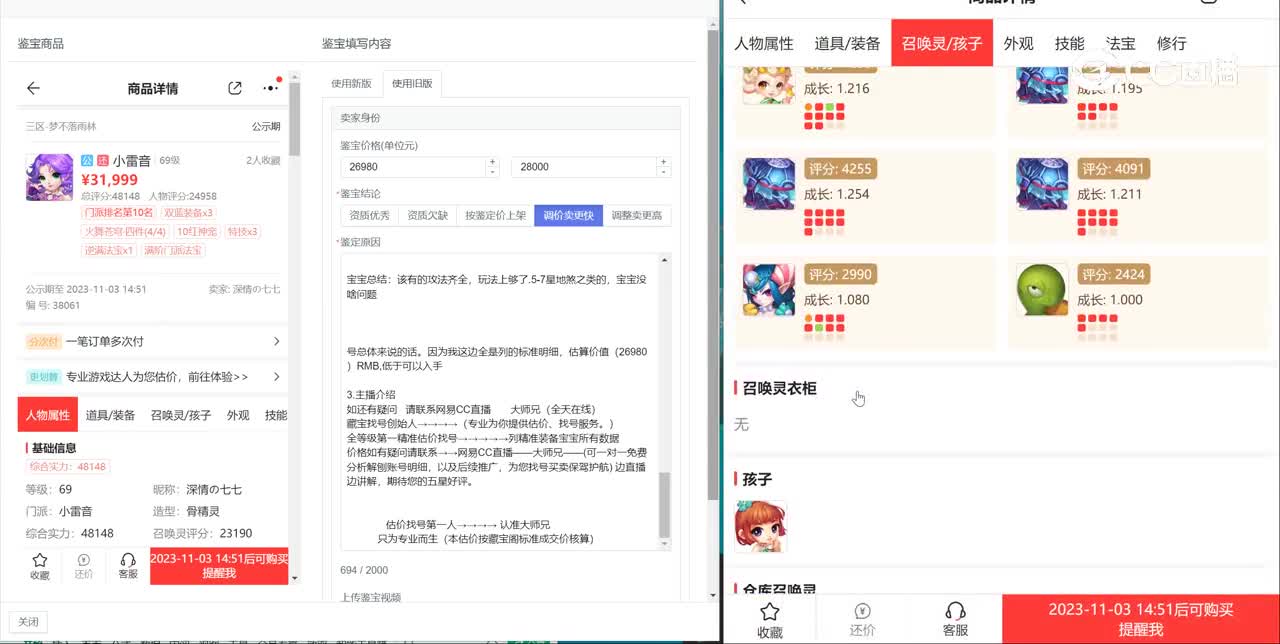Select 调价卖更快 conclusion option
The height and width of the screenshot is (644, 1280).
coord(568,215)
